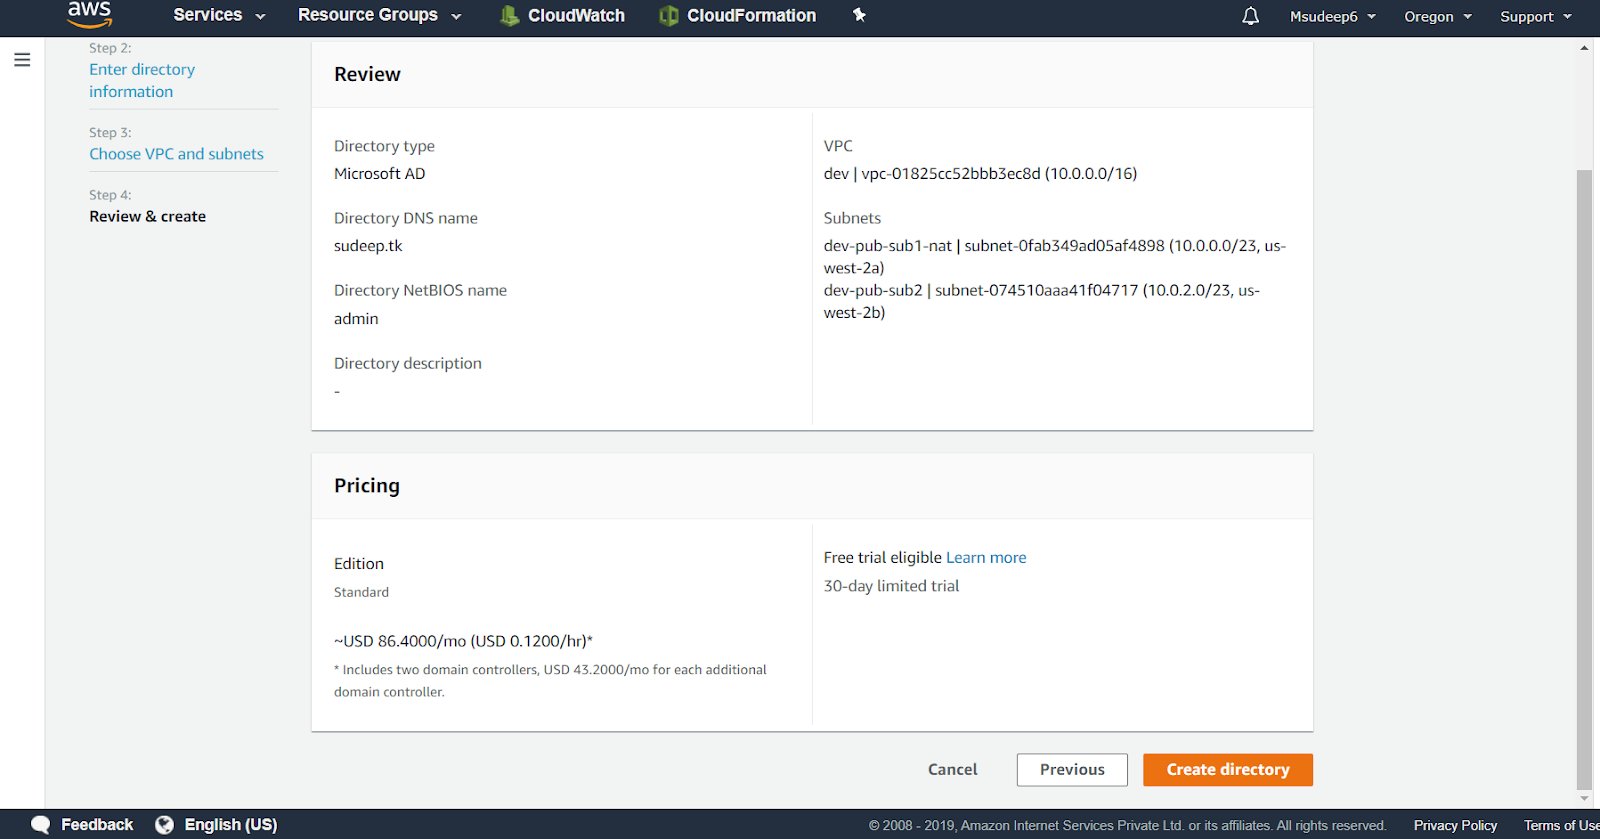Return to Choose VPC and subnets step
This screenshot has width=1600, height=839.
(176, 154)
